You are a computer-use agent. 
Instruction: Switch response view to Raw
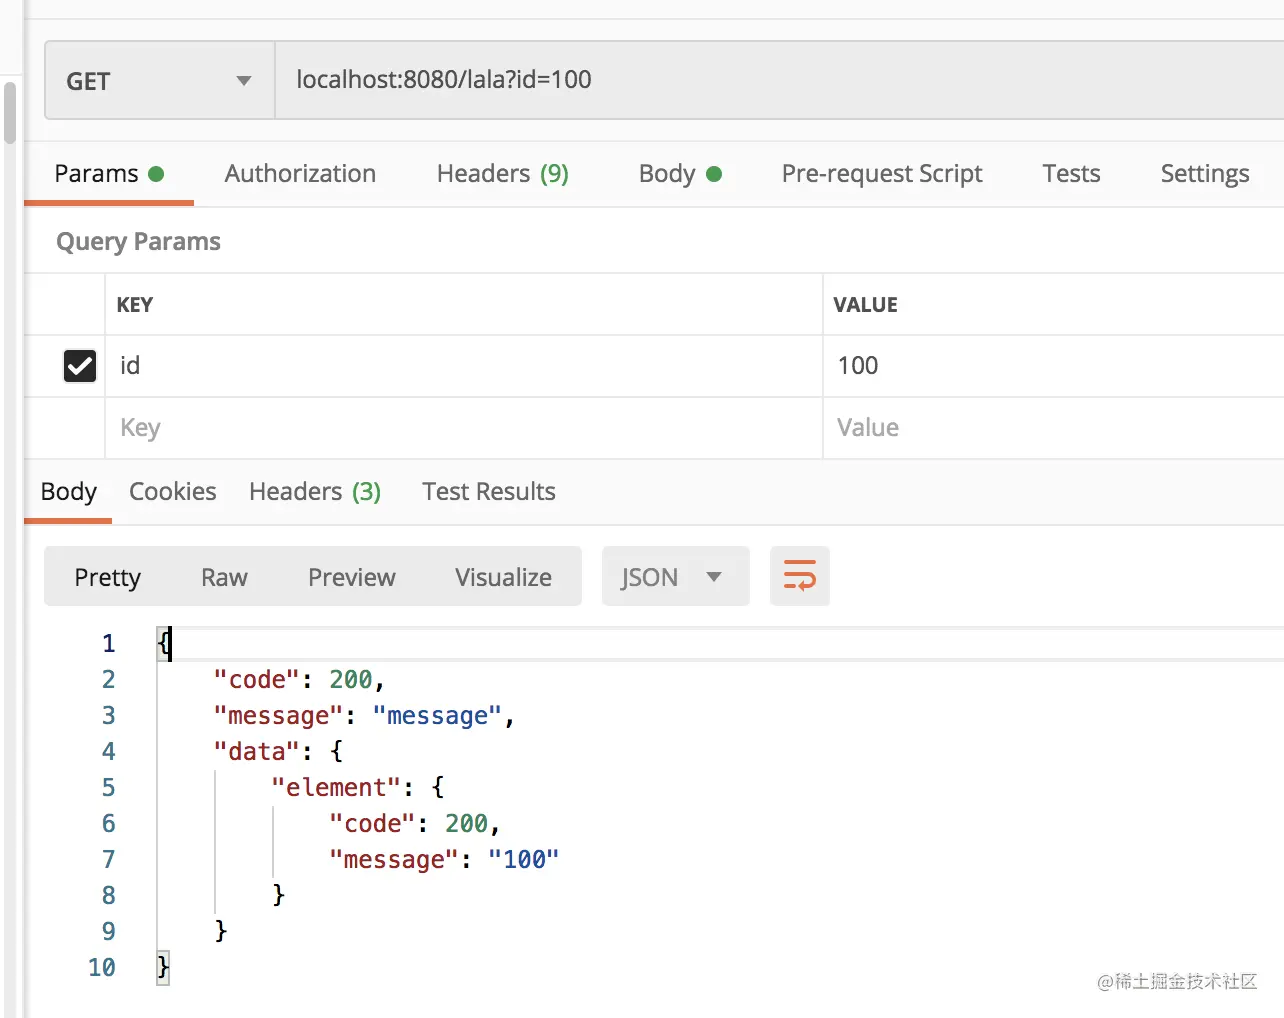[224, 578]
